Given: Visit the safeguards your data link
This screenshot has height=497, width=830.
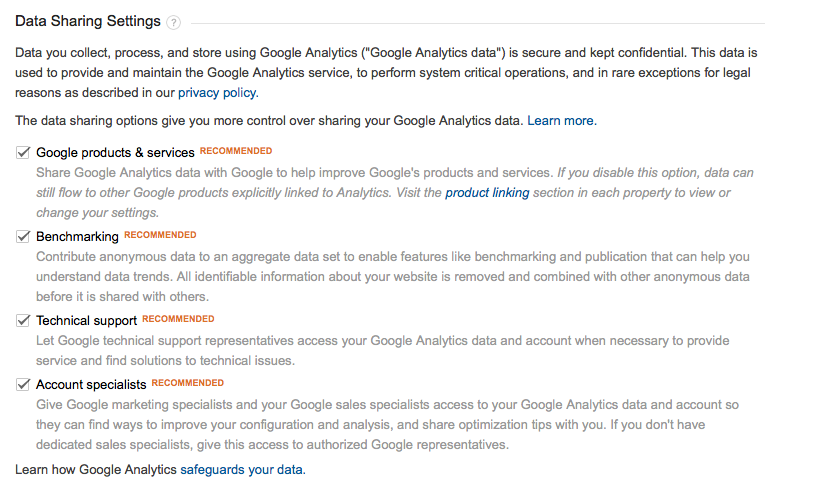Looking at the screenshot, I should 243,469.
